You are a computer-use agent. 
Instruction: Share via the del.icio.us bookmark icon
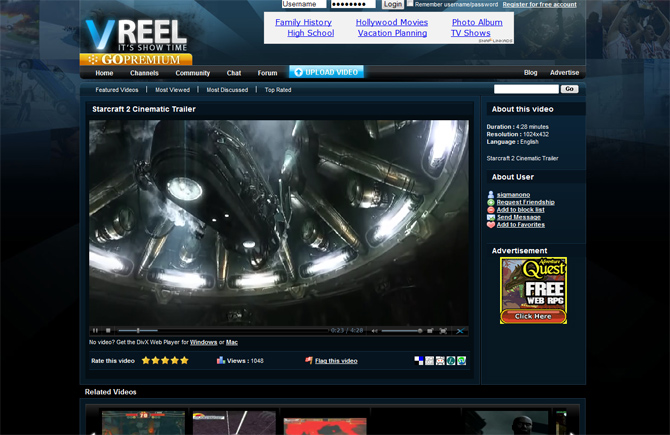419,361
